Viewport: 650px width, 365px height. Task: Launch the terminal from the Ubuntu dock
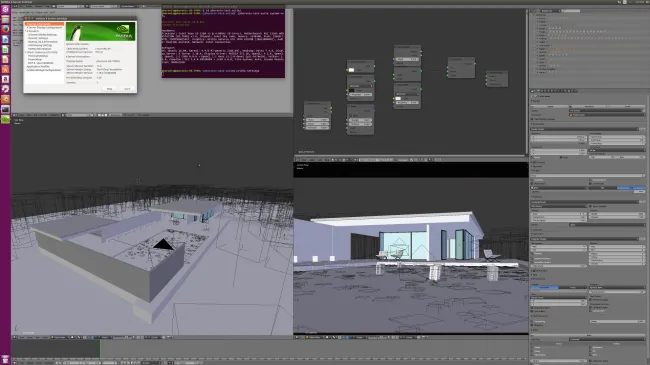tap(5, 109)
